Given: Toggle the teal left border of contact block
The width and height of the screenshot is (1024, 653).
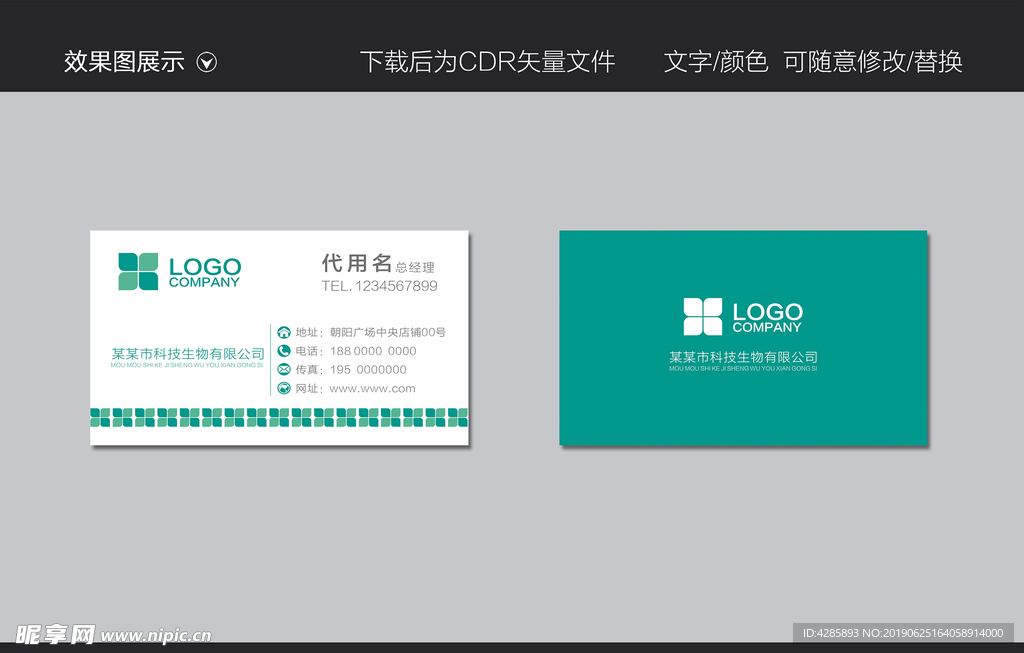Looking at the screenshot, I should (x=272, y=360).
